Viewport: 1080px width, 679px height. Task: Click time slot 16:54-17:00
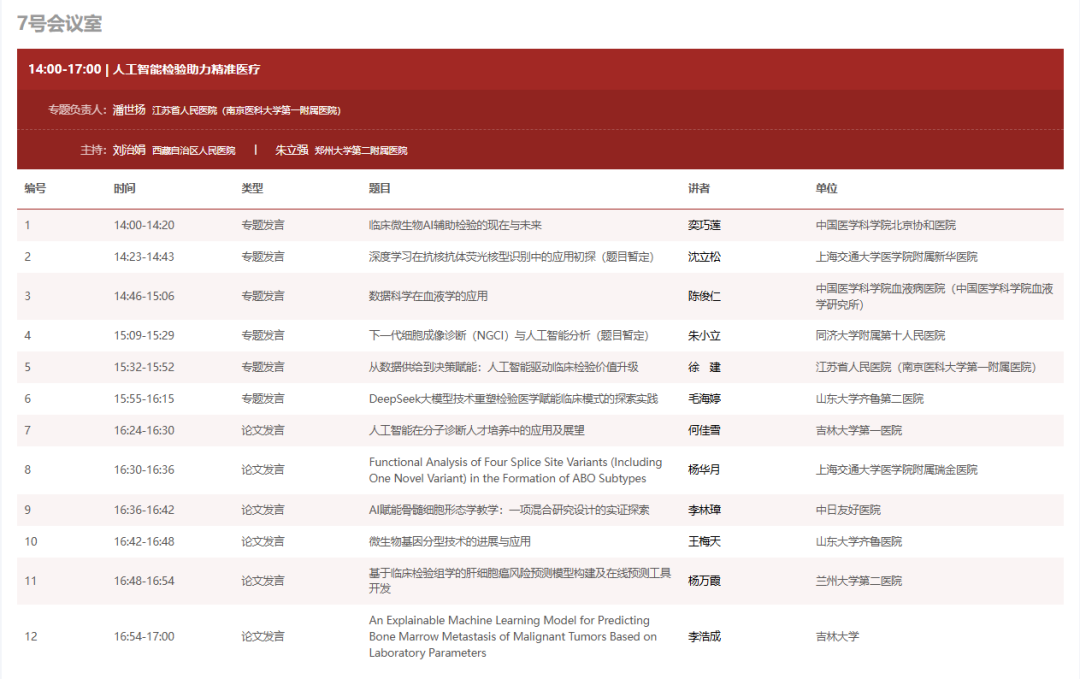(x=144, y=637)
